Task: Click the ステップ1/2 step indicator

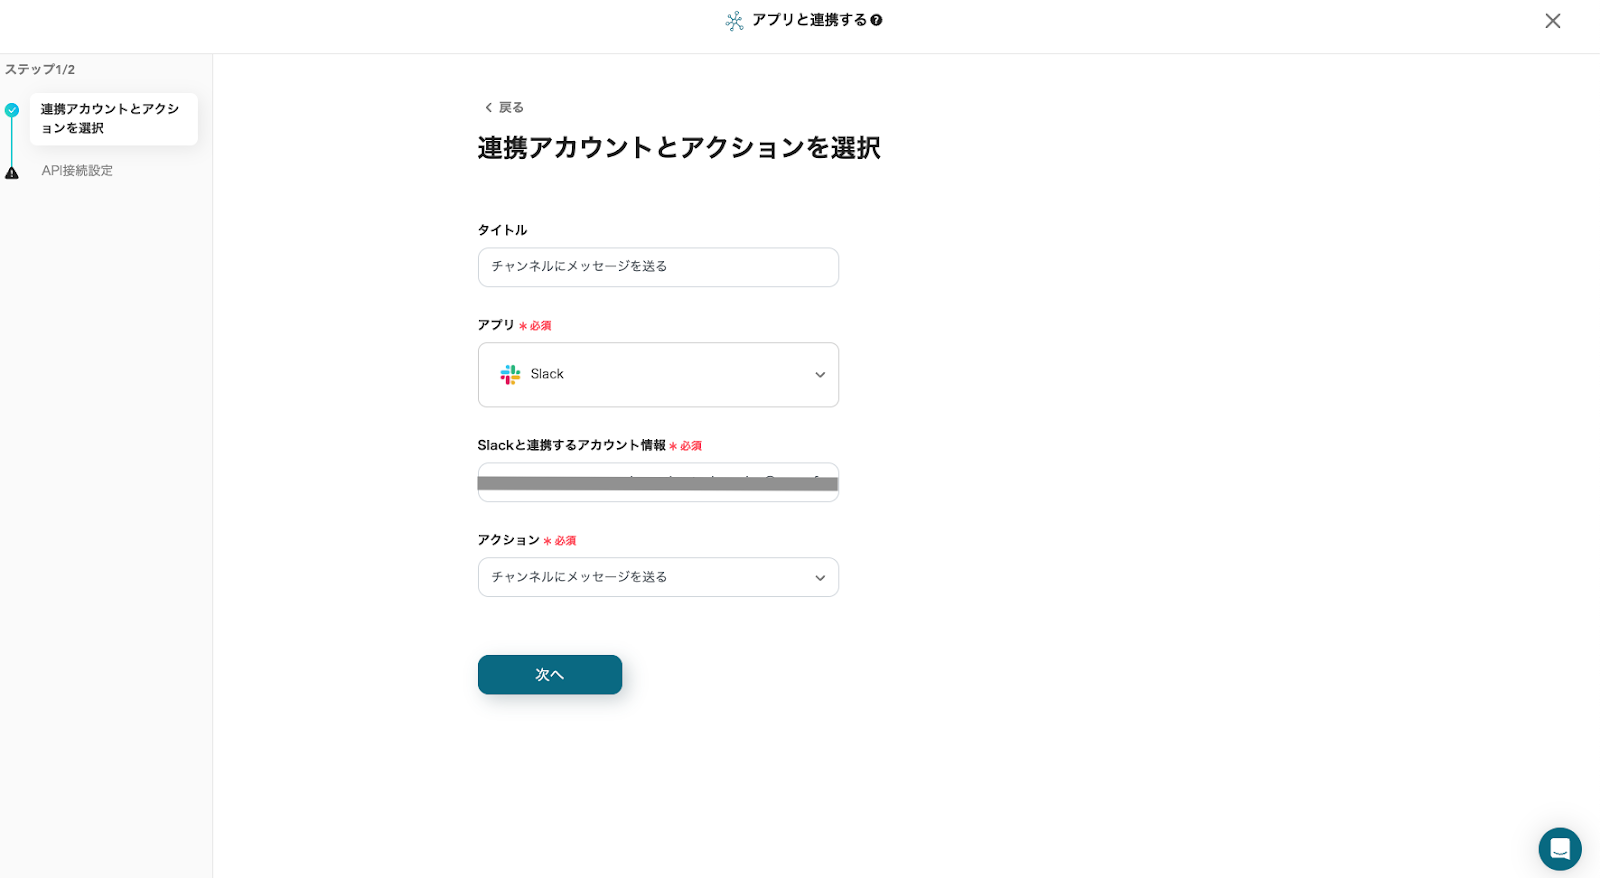Action: pyautogui.click(x=40, y=70)
